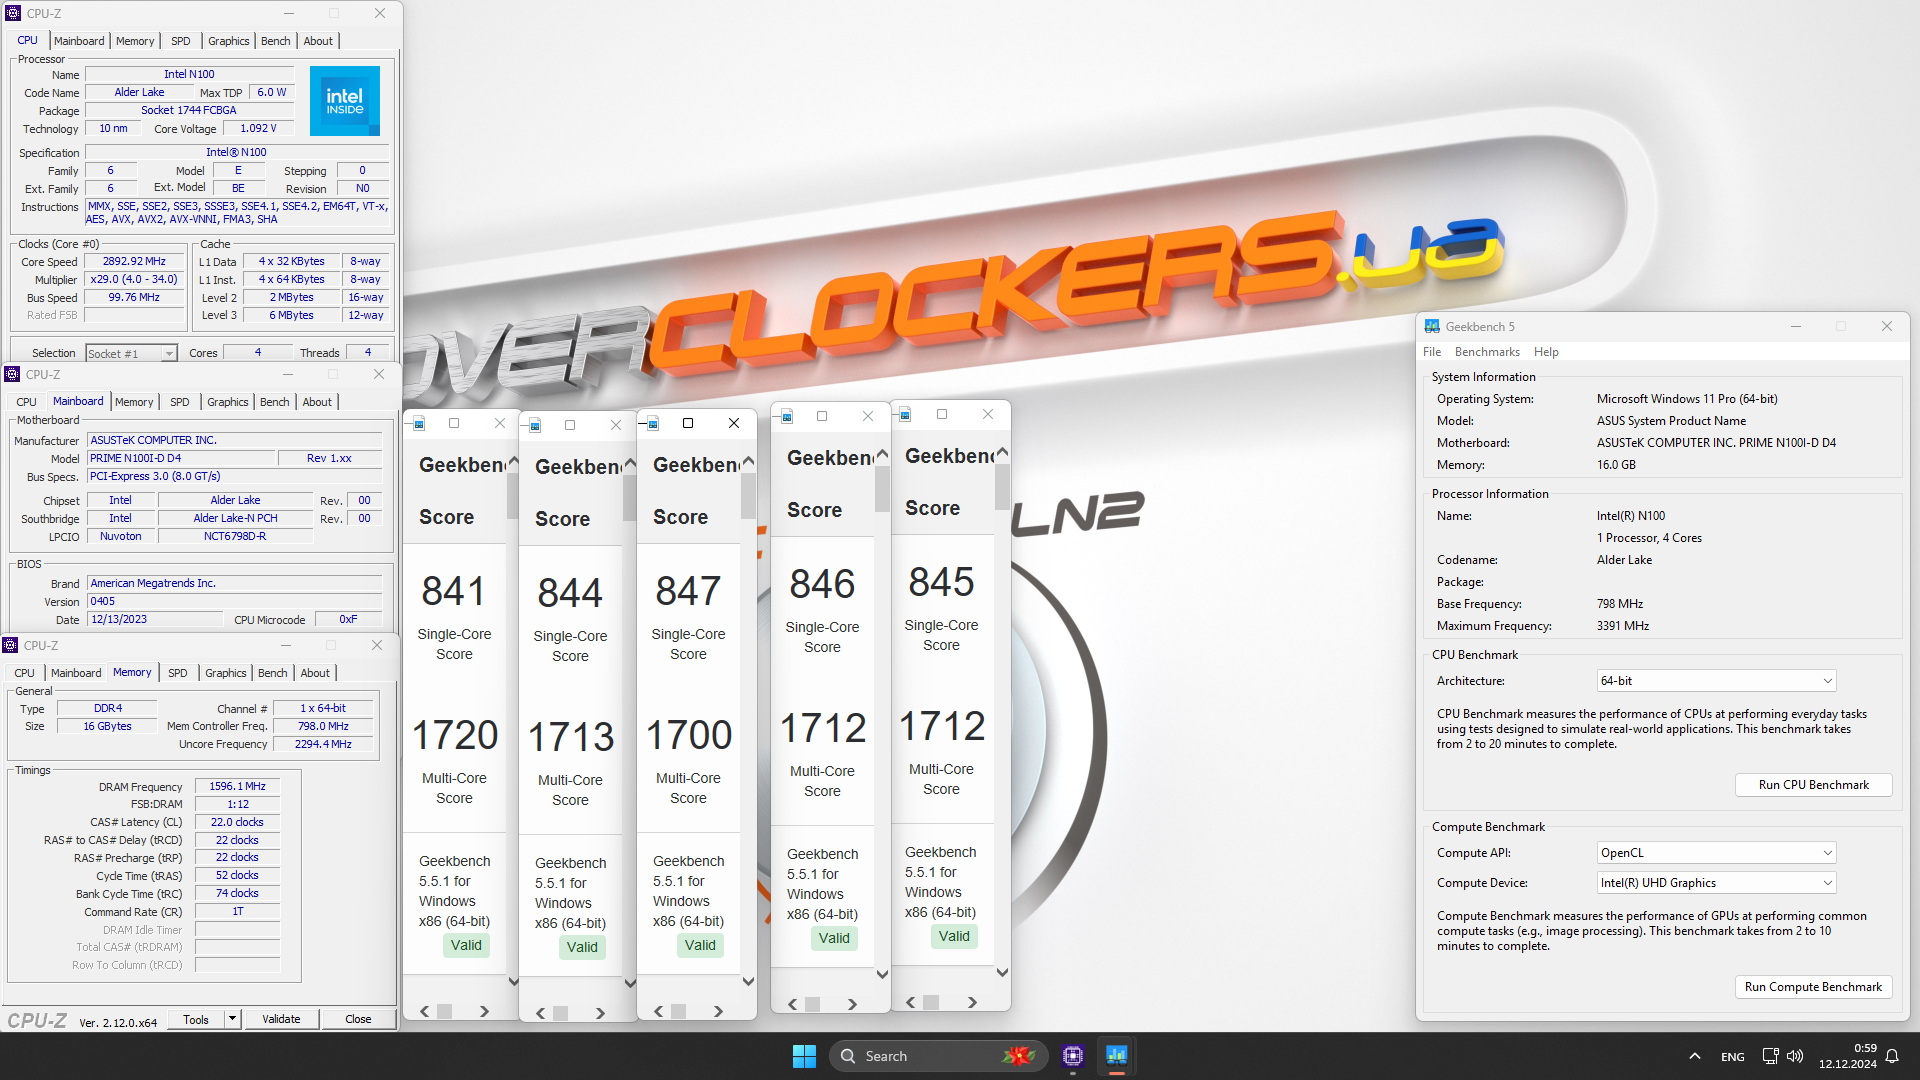Open the SPD tab in the top CPU-Z window
This screenshot has width=1920, height=1080.
pos(180,41)
